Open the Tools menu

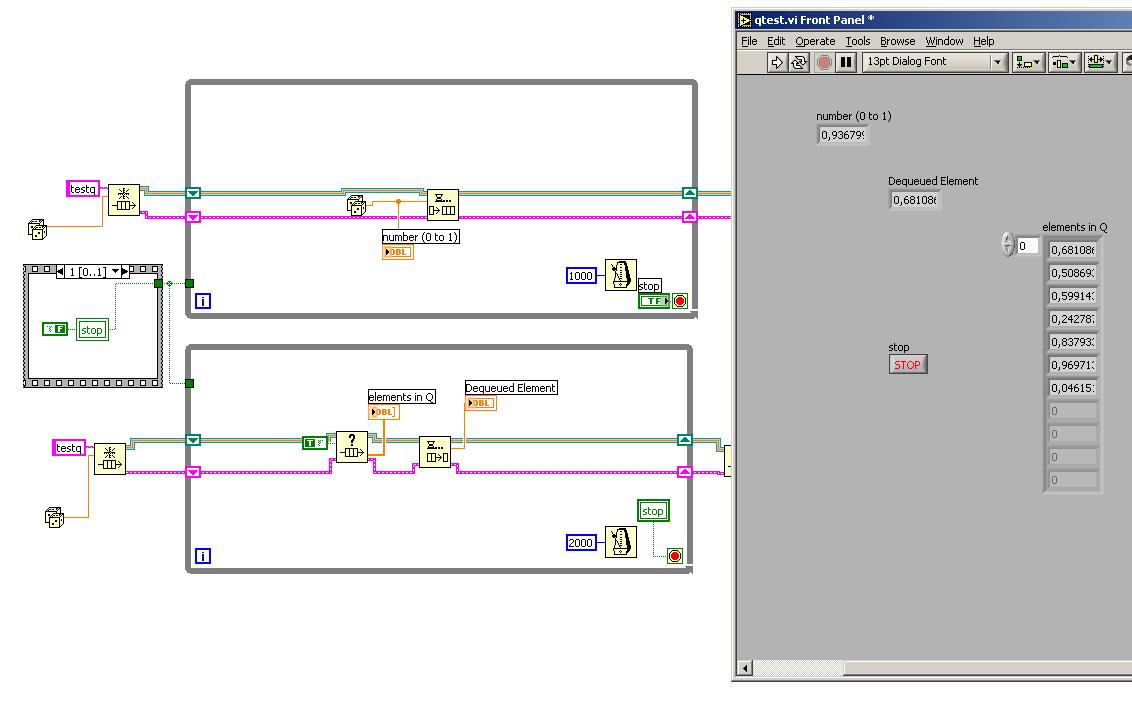858,41
